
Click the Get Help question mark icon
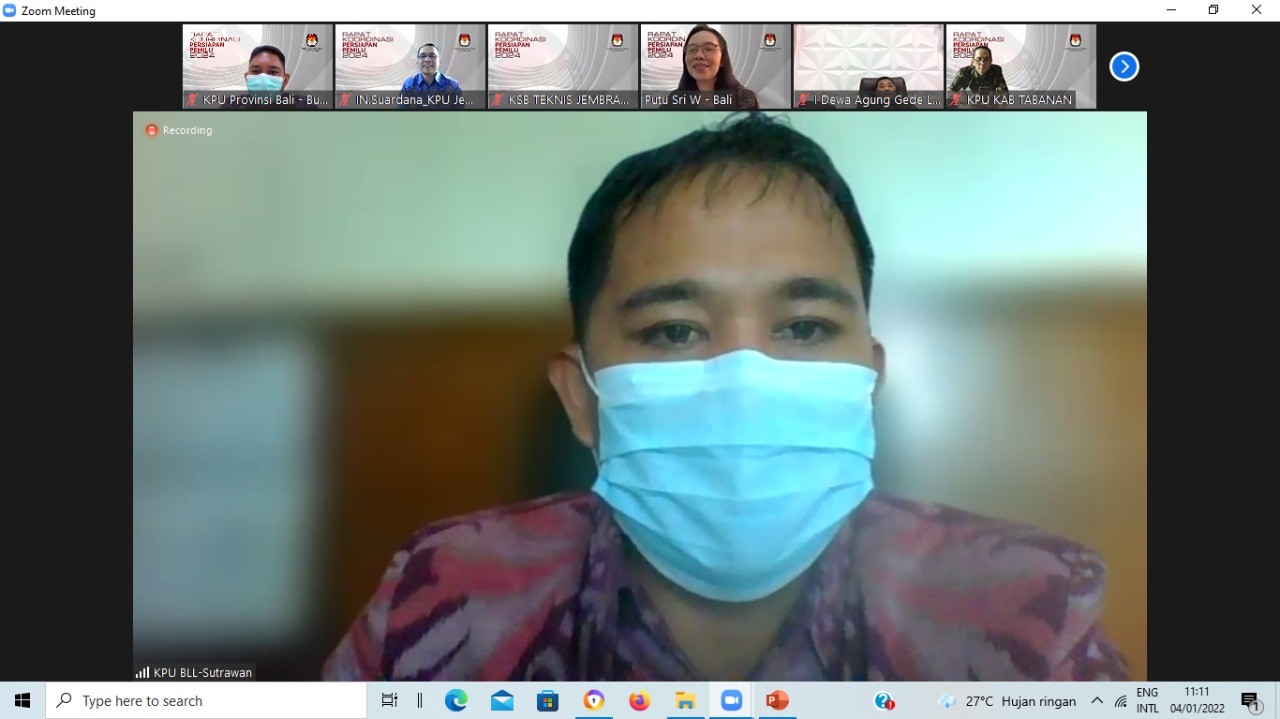tap(884, 701)
